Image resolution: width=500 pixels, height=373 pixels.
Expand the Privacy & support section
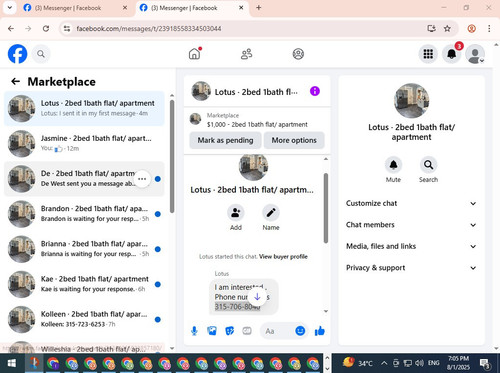[x=411, y=268]
